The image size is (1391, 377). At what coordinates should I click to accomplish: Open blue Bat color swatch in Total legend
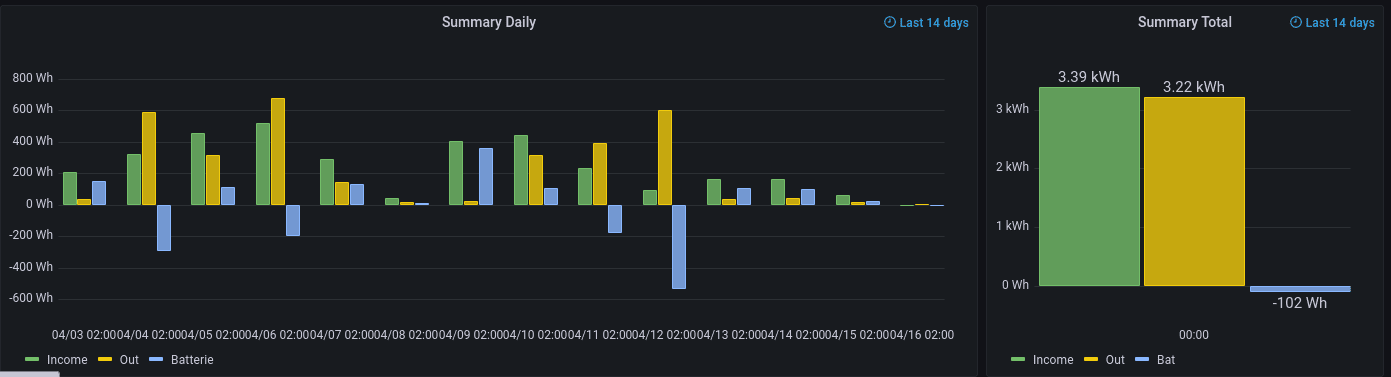1142,359
